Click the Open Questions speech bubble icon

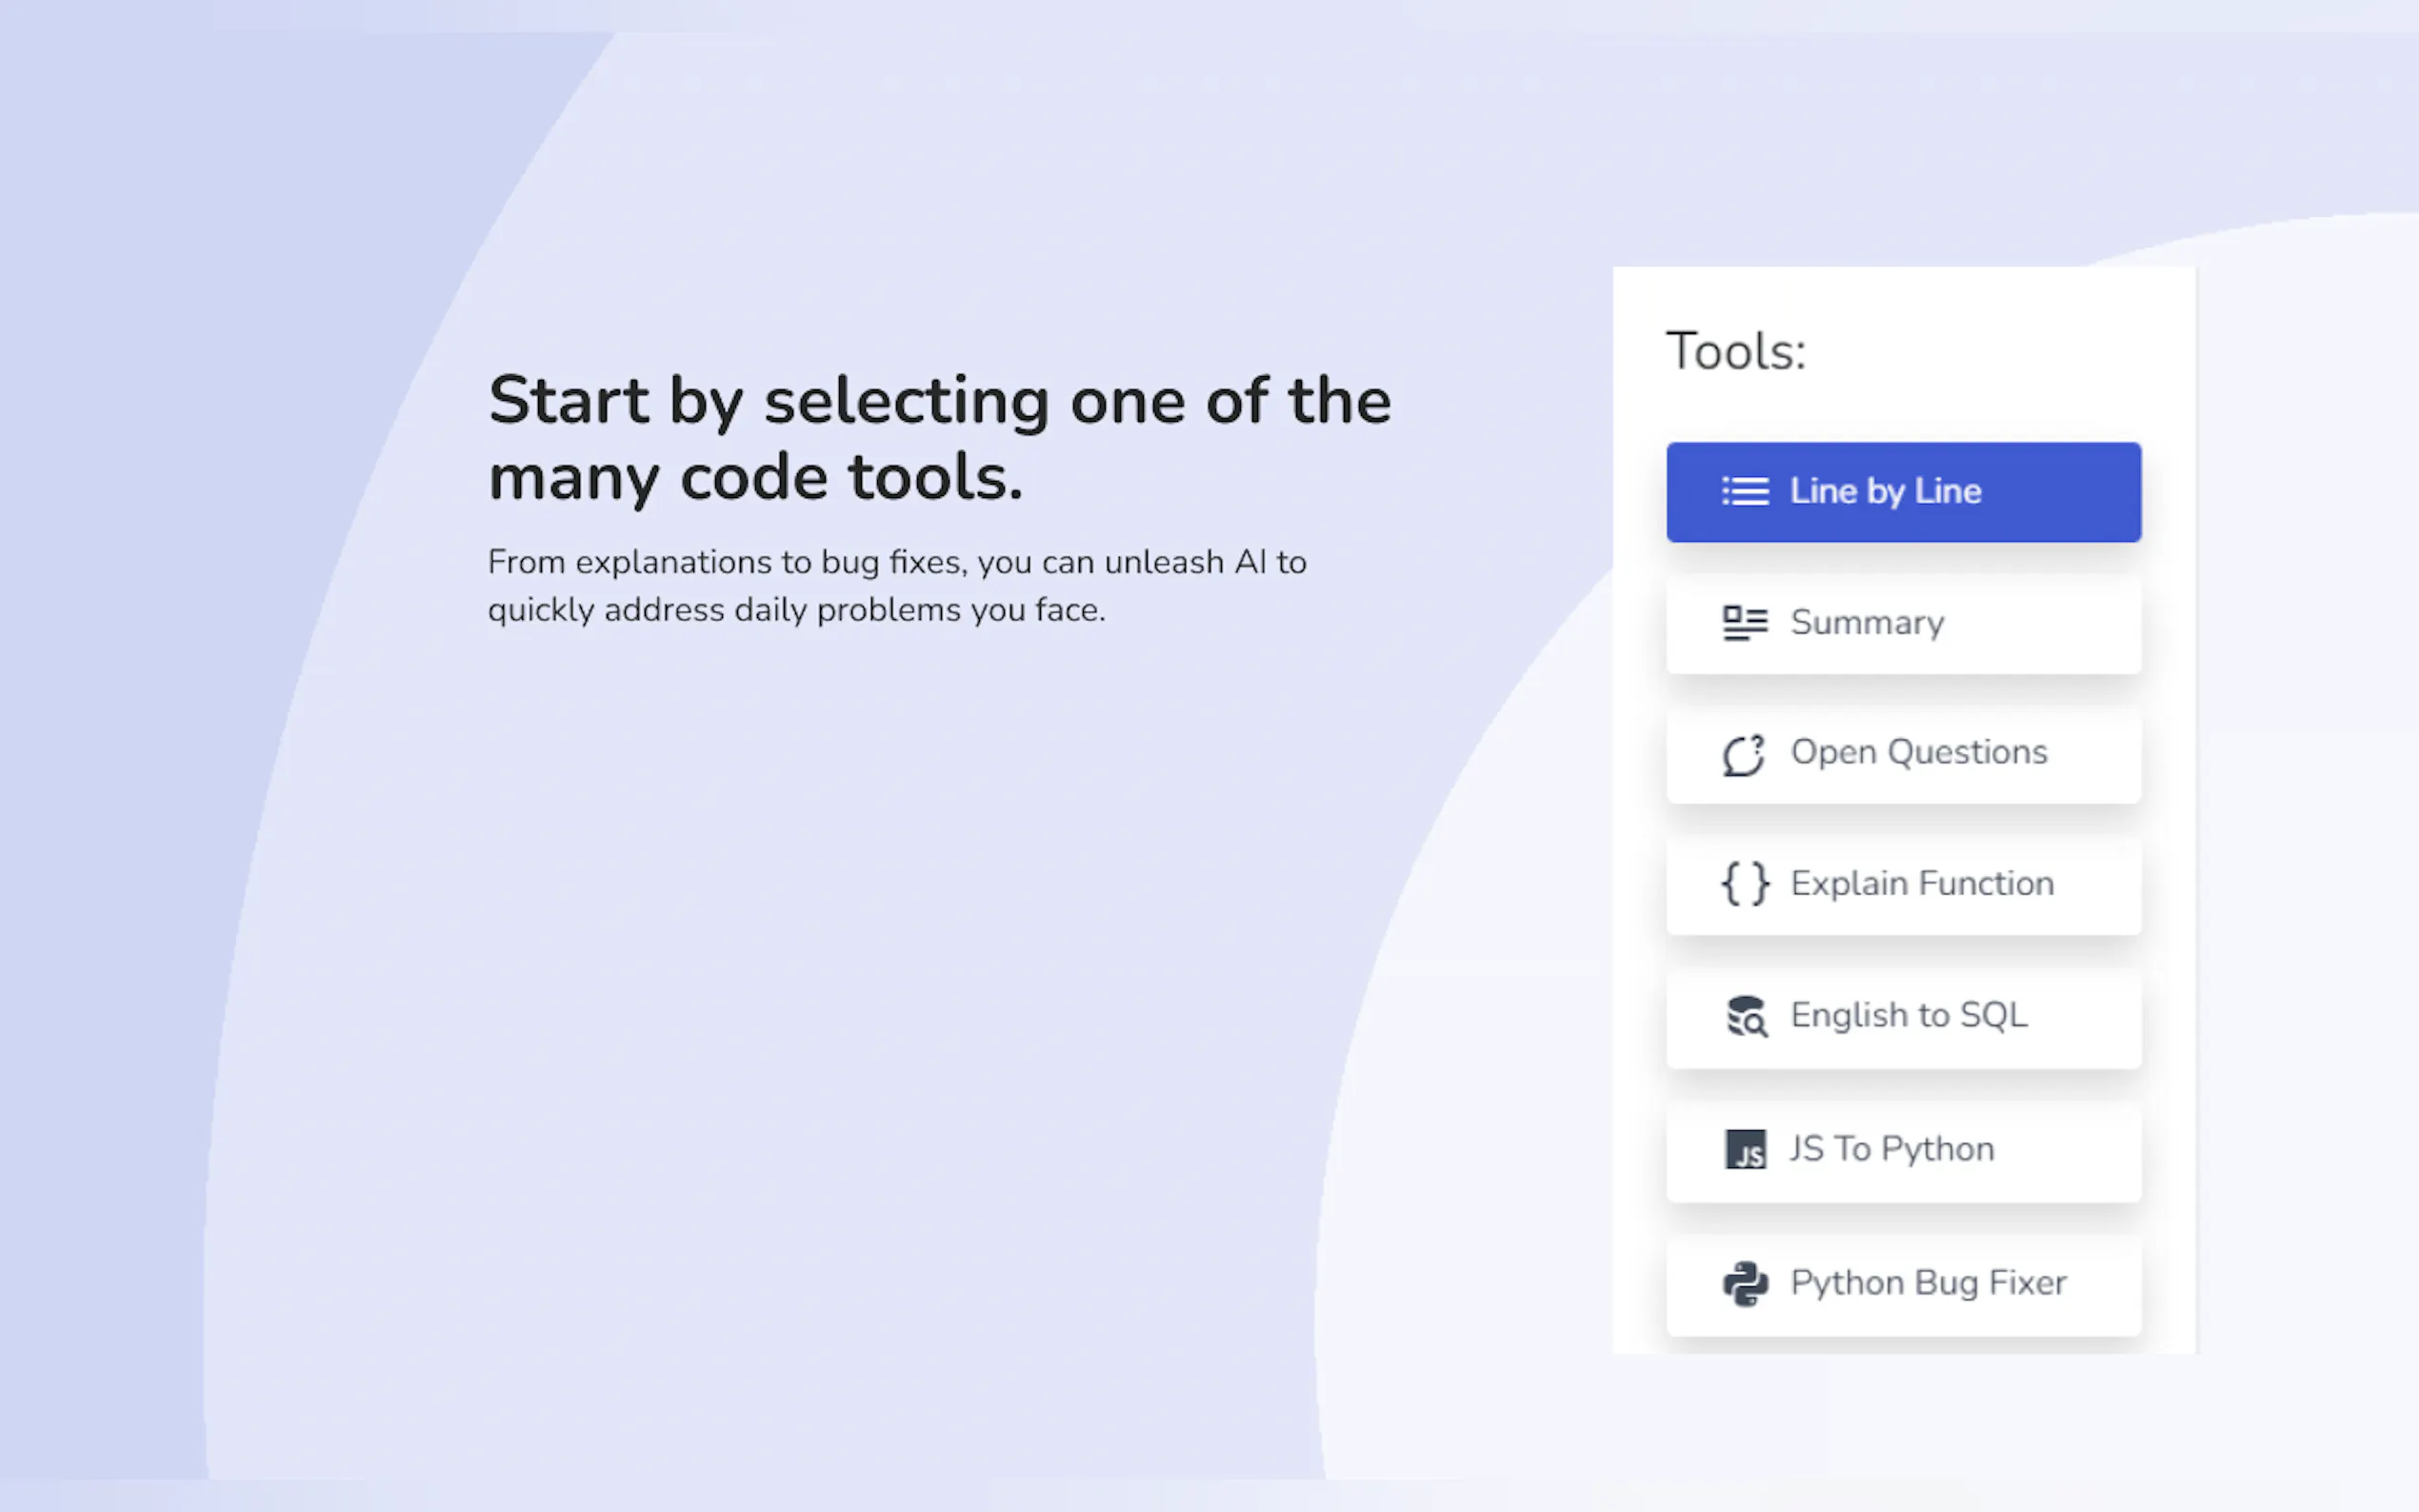click(x=1744, y=755)
